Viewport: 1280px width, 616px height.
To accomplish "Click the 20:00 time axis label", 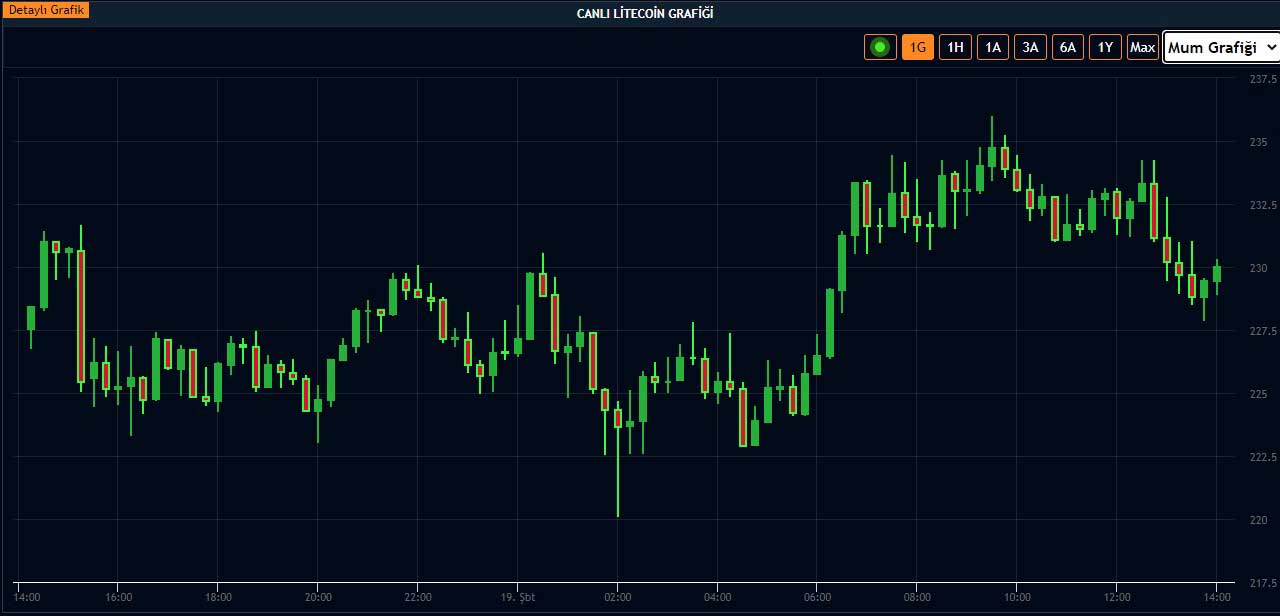I will [x=318, y=597].
